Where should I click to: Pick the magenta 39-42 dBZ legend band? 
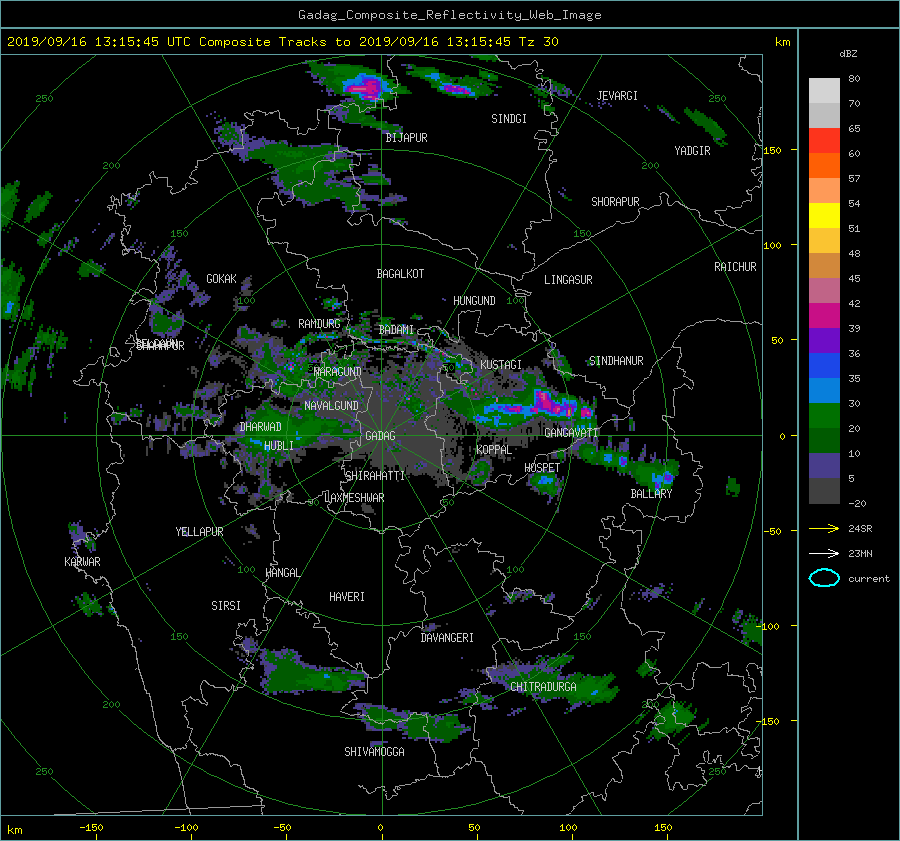point(824,316)
